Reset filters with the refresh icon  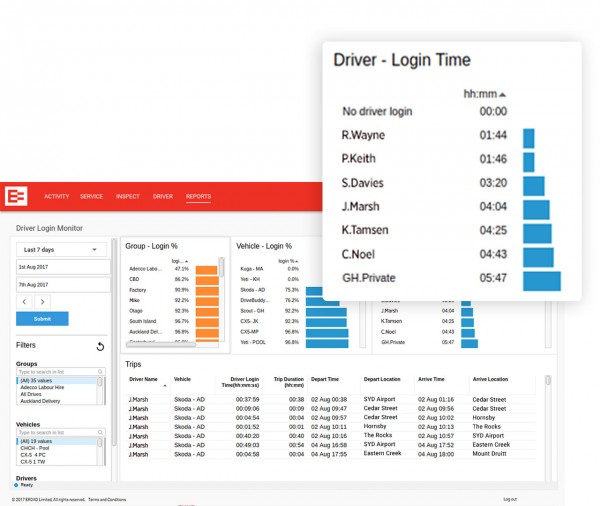[100, 347]
